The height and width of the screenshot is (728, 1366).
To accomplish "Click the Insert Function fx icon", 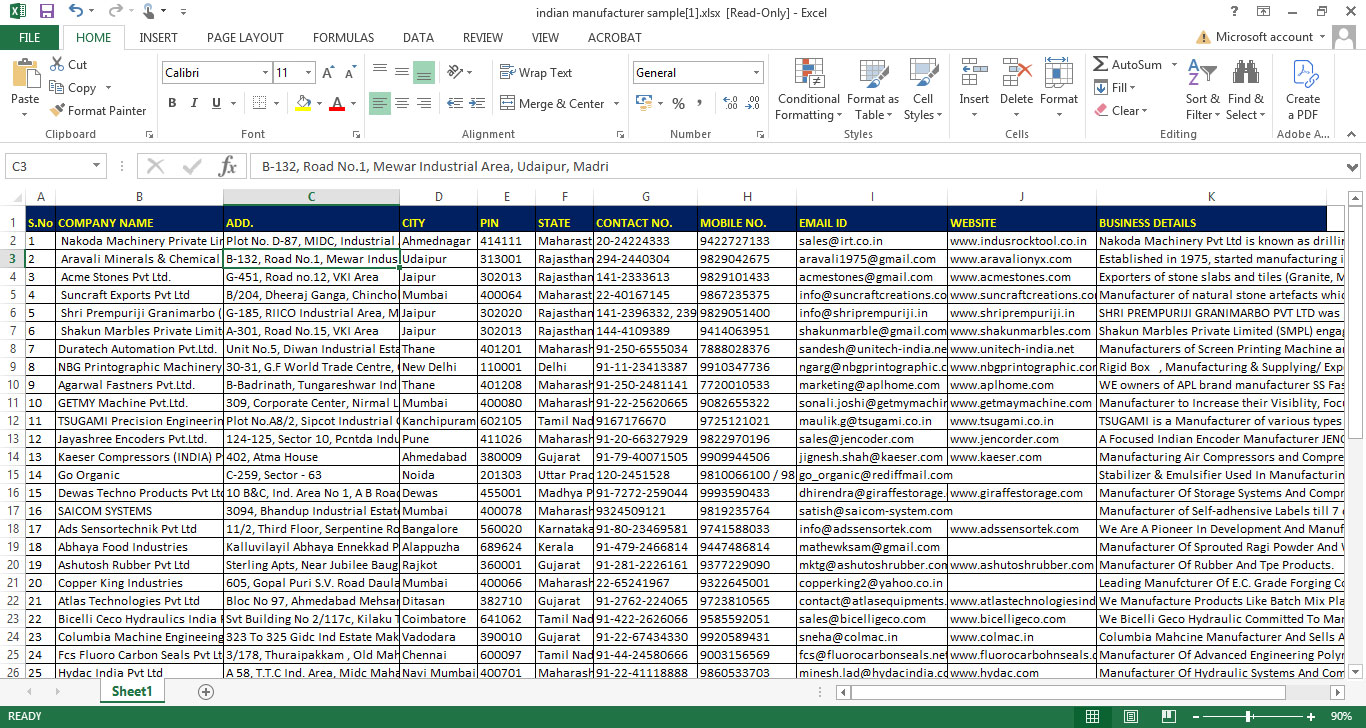I will coord(227,166).
